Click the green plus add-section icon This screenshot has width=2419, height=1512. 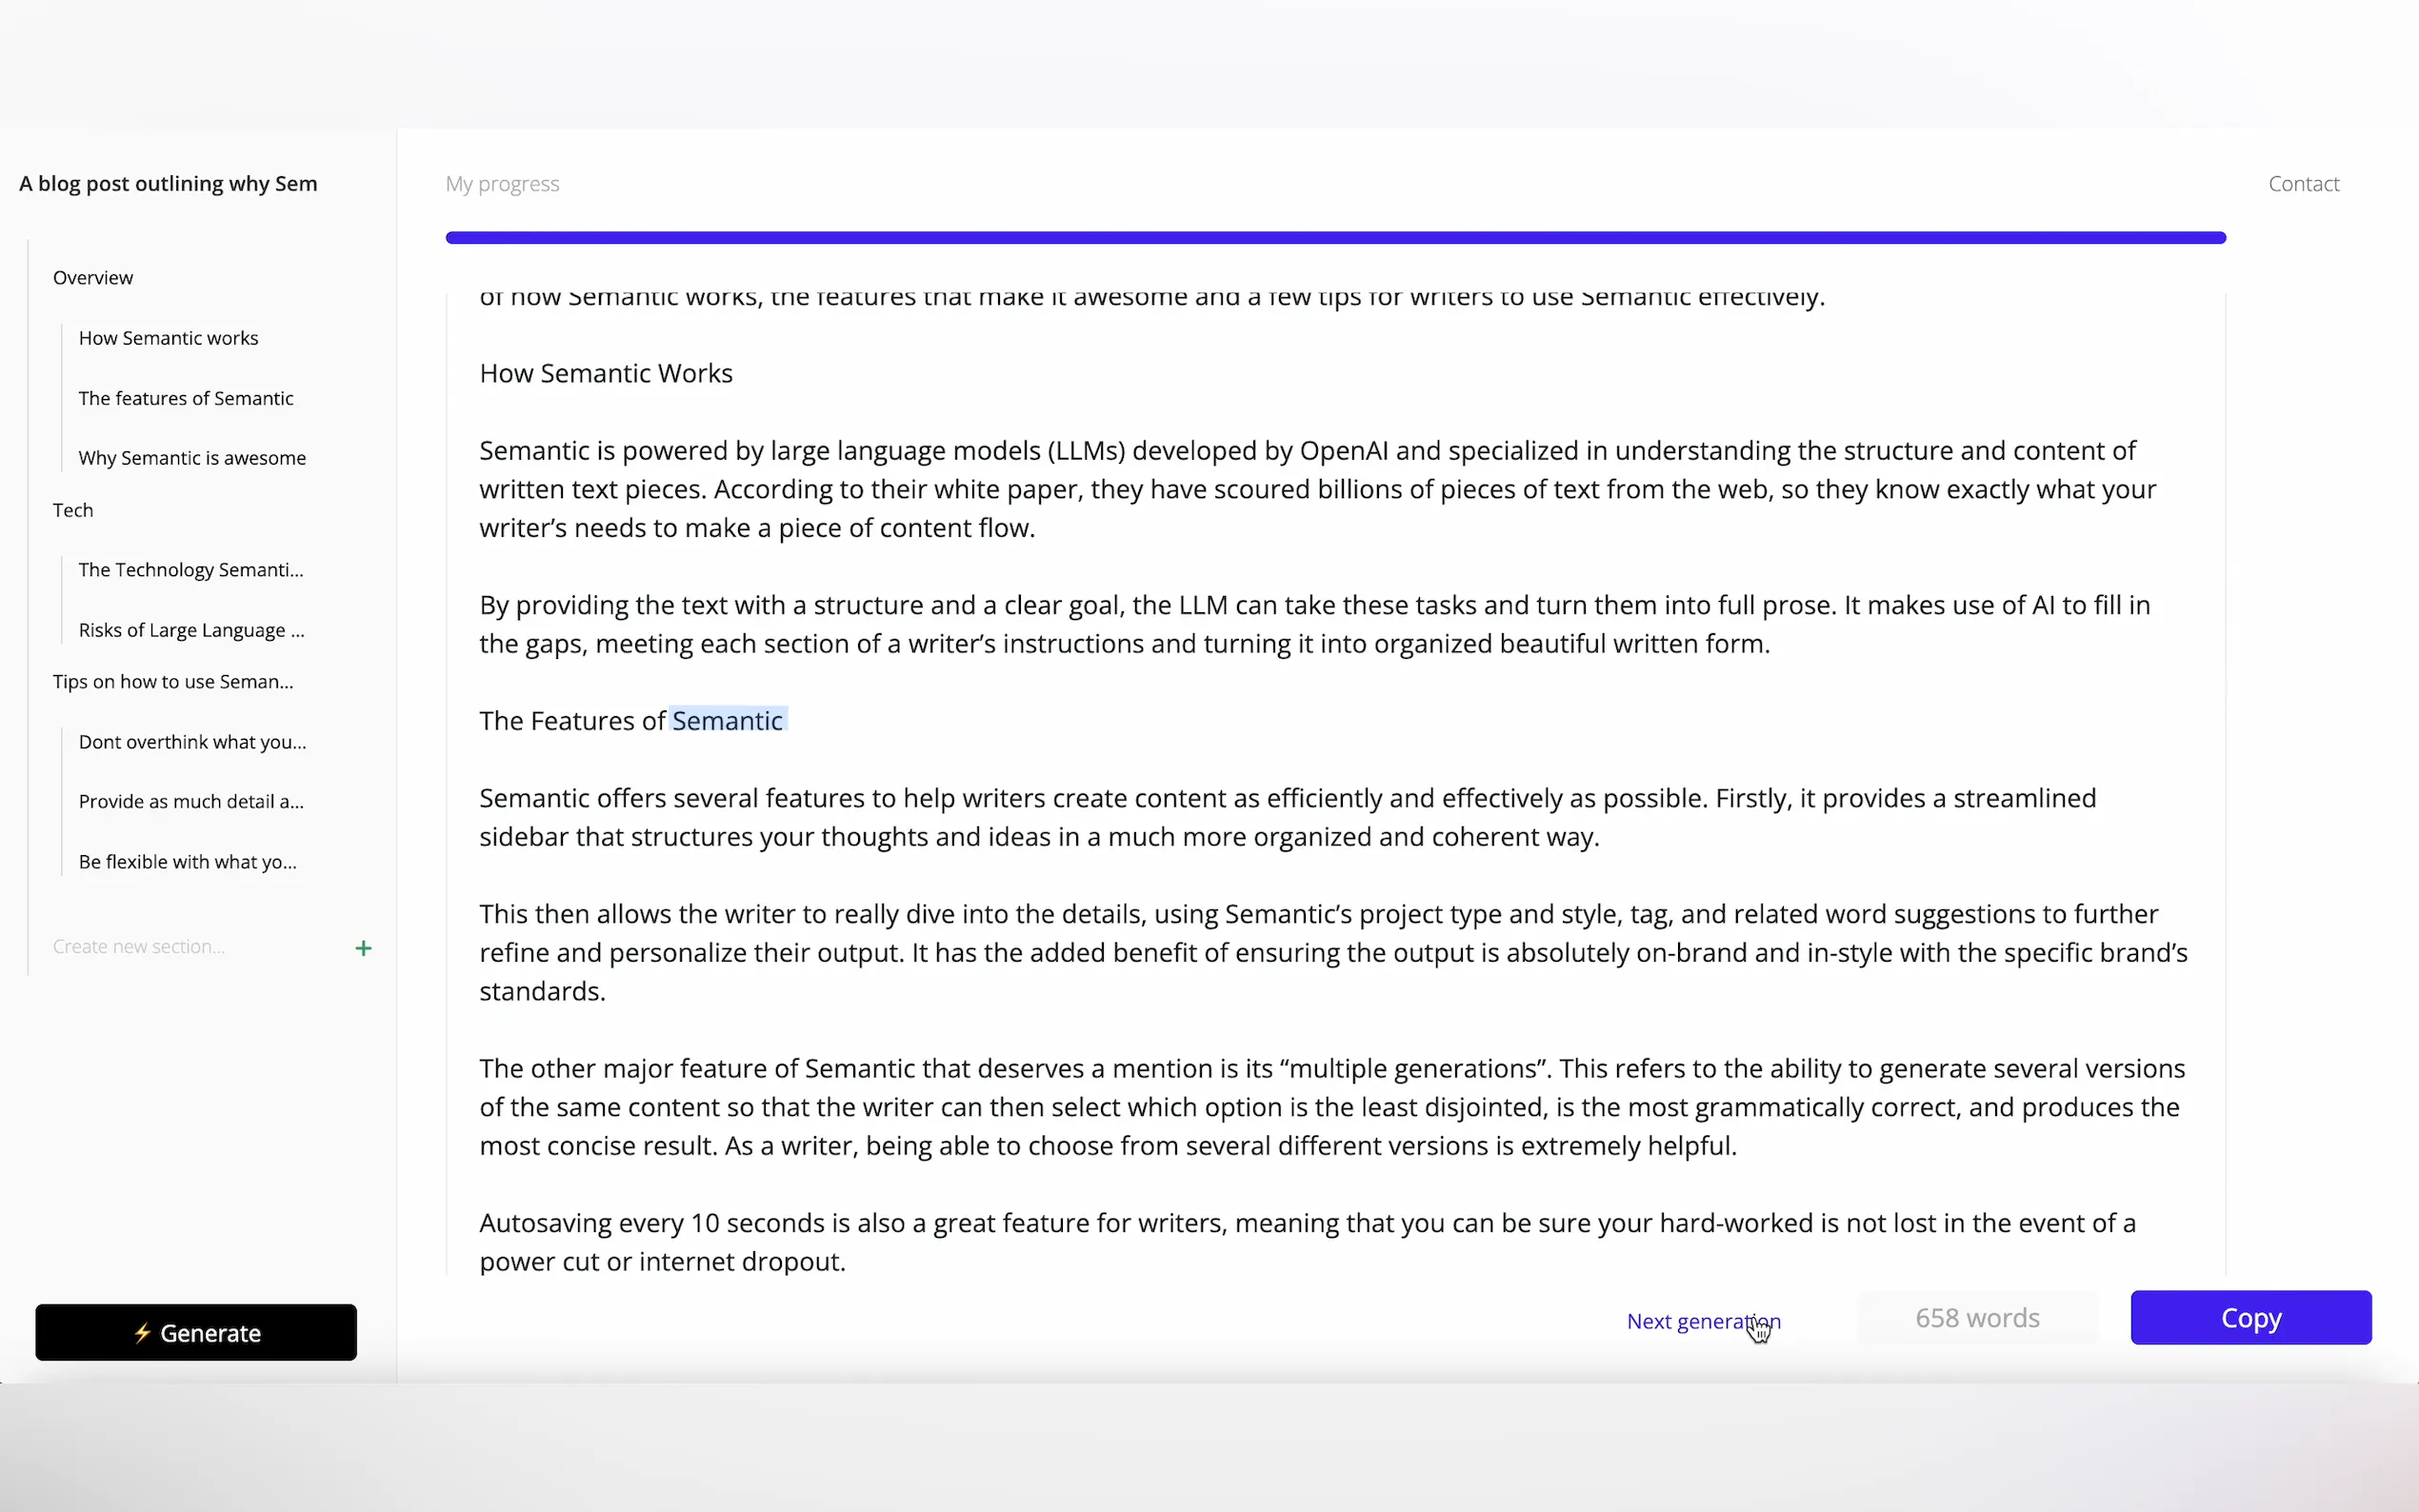[363, 948]
